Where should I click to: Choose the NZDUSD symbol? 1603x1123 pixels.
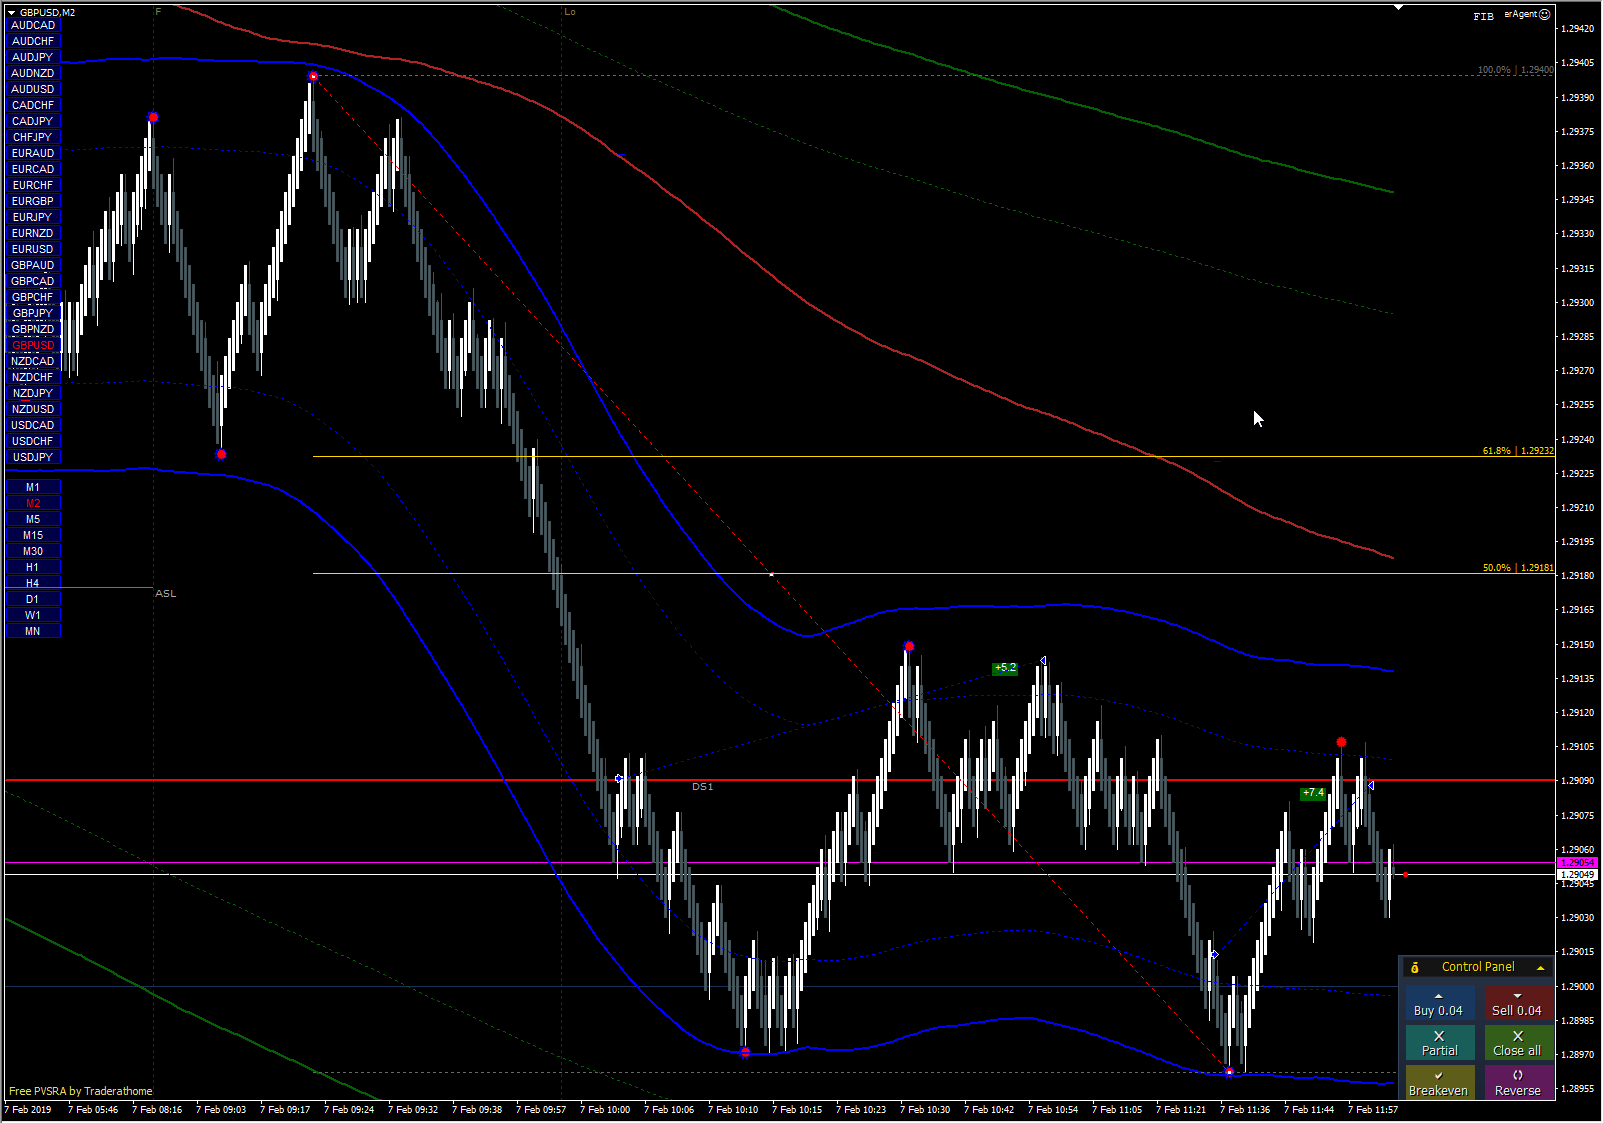pyautogui.click(x=33, y=409)
